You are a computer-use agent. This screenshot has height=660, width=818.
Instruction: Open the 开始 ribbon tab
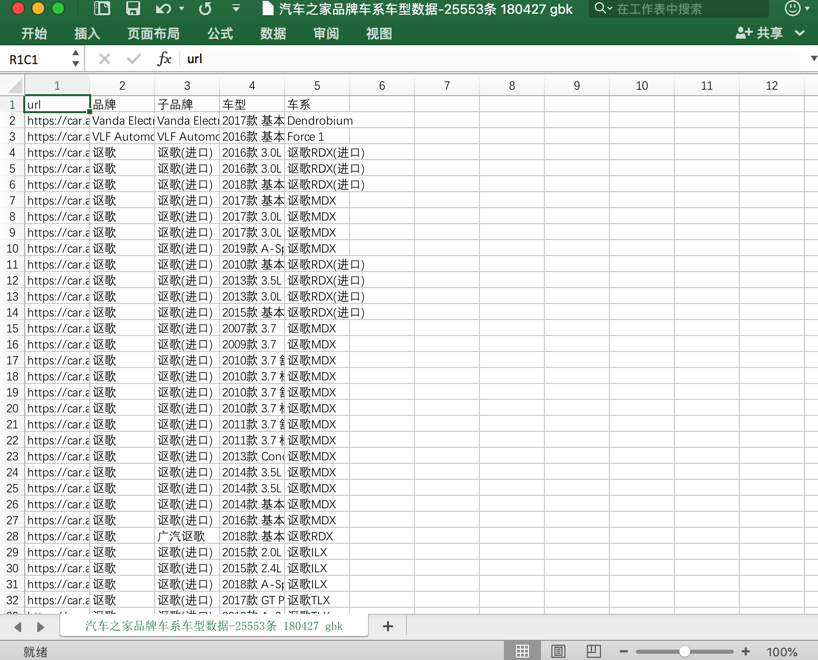34,33
